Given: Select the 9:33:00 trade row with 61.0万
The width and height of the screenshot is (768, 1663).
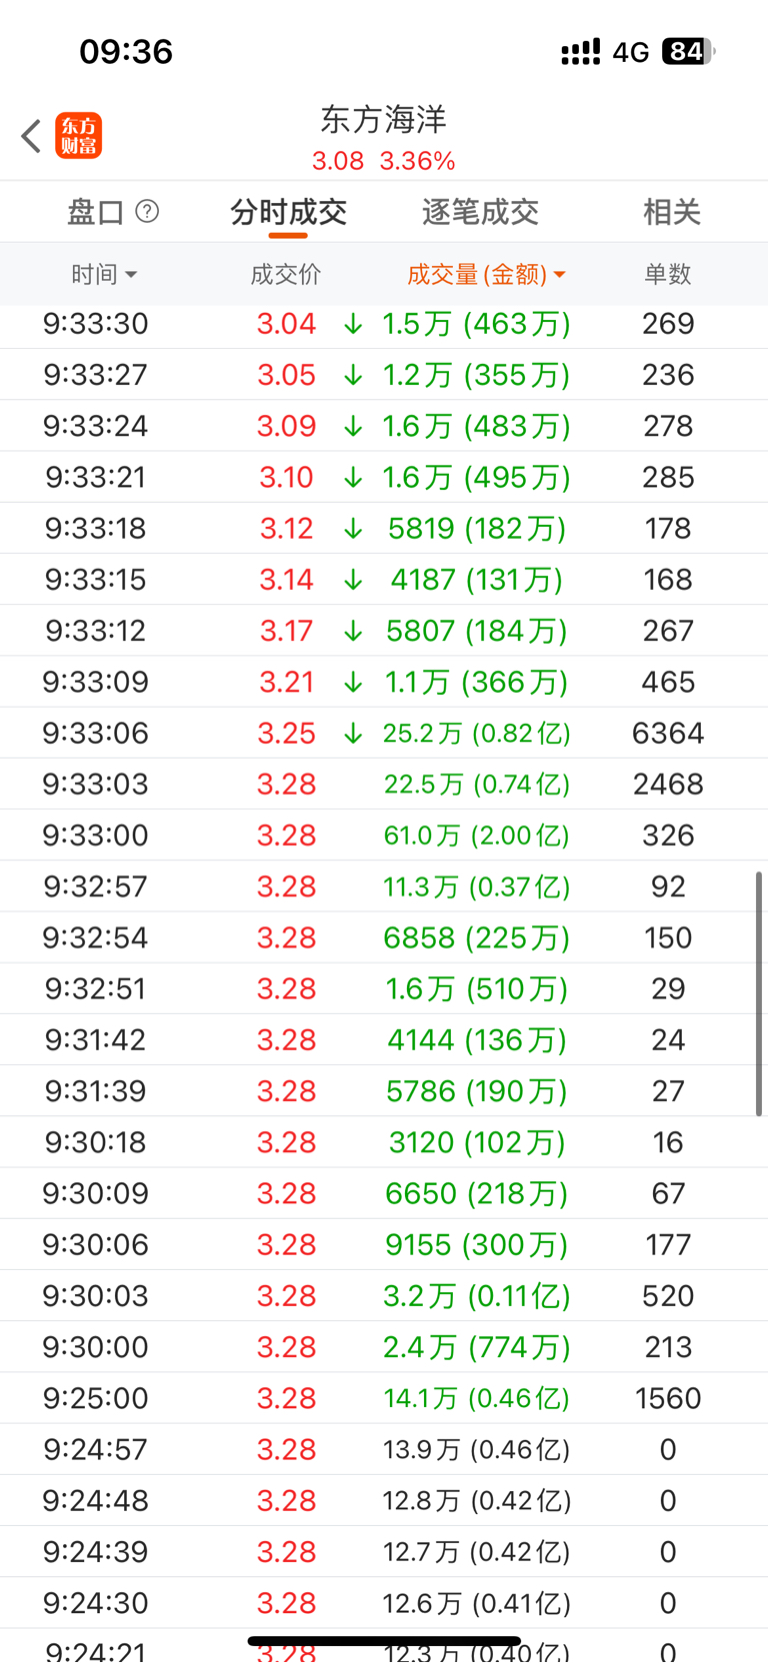Looking at the screenshot, I should (x=384, y=835).
